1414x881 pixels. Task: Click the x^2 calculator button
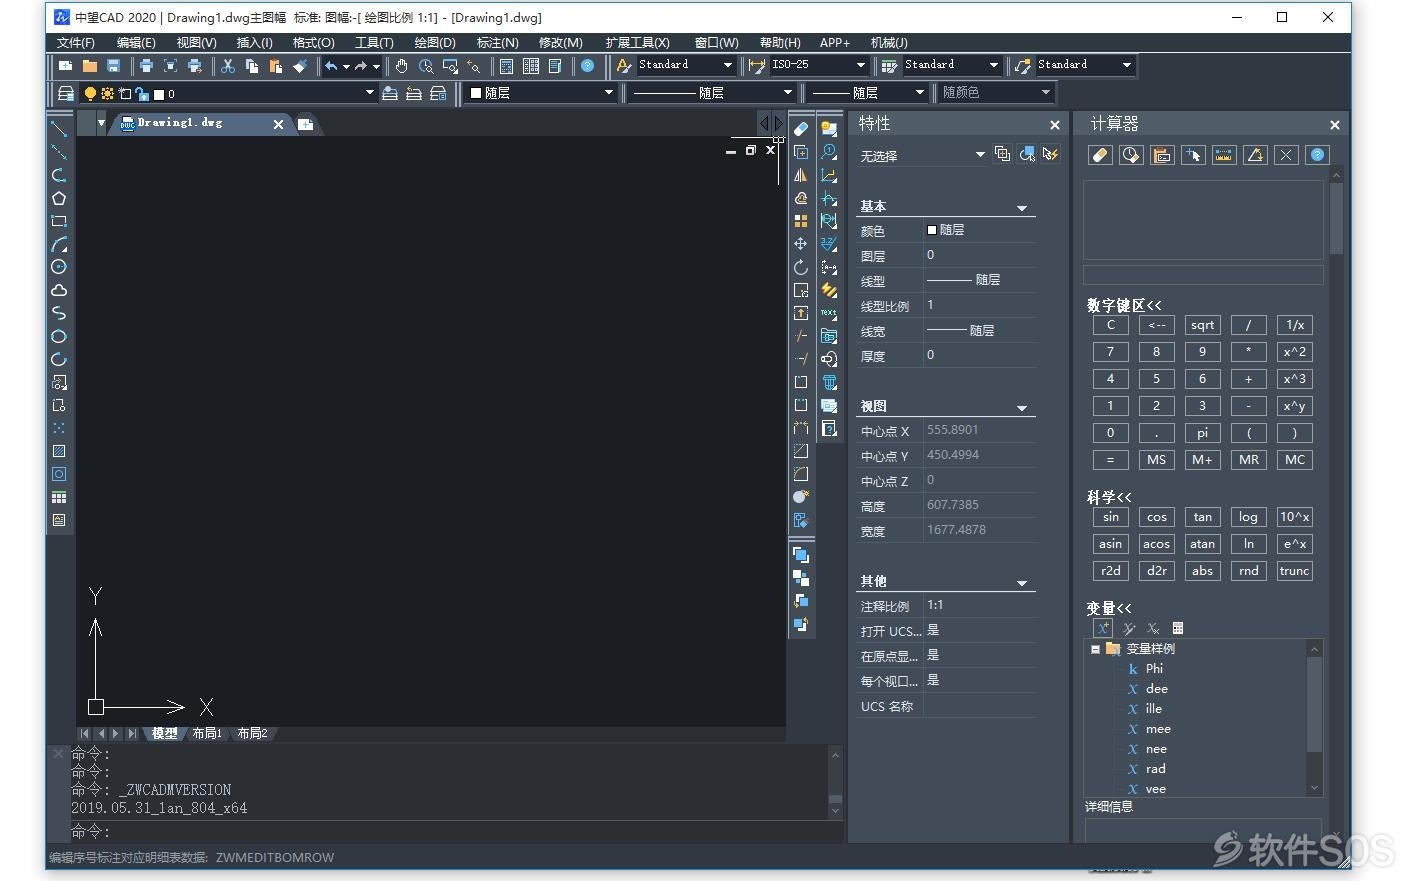[1295, 352]
